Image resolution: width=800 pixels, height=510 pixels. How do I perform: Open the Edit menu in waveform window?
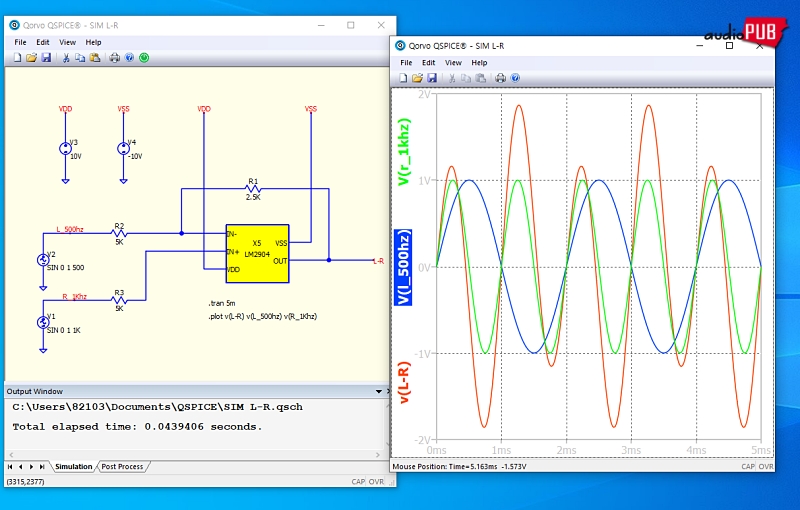(x=428, y=62)
